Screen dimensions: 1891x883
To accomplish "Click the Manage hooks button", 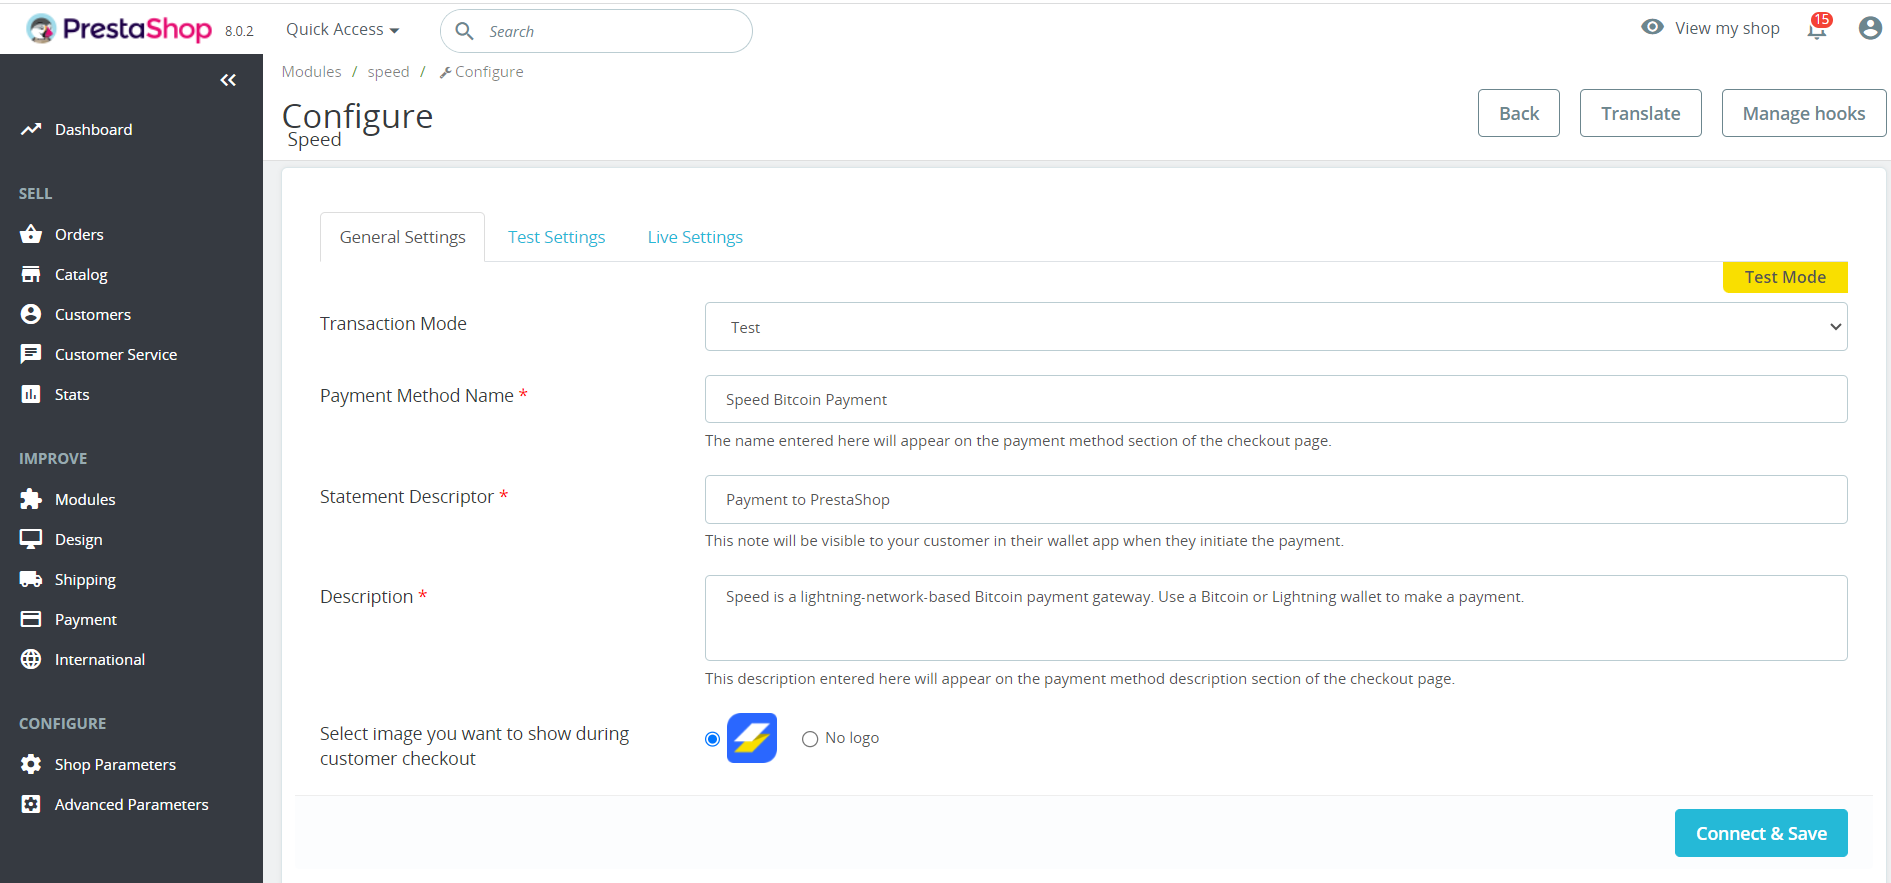I will (x=1803, y=113).
